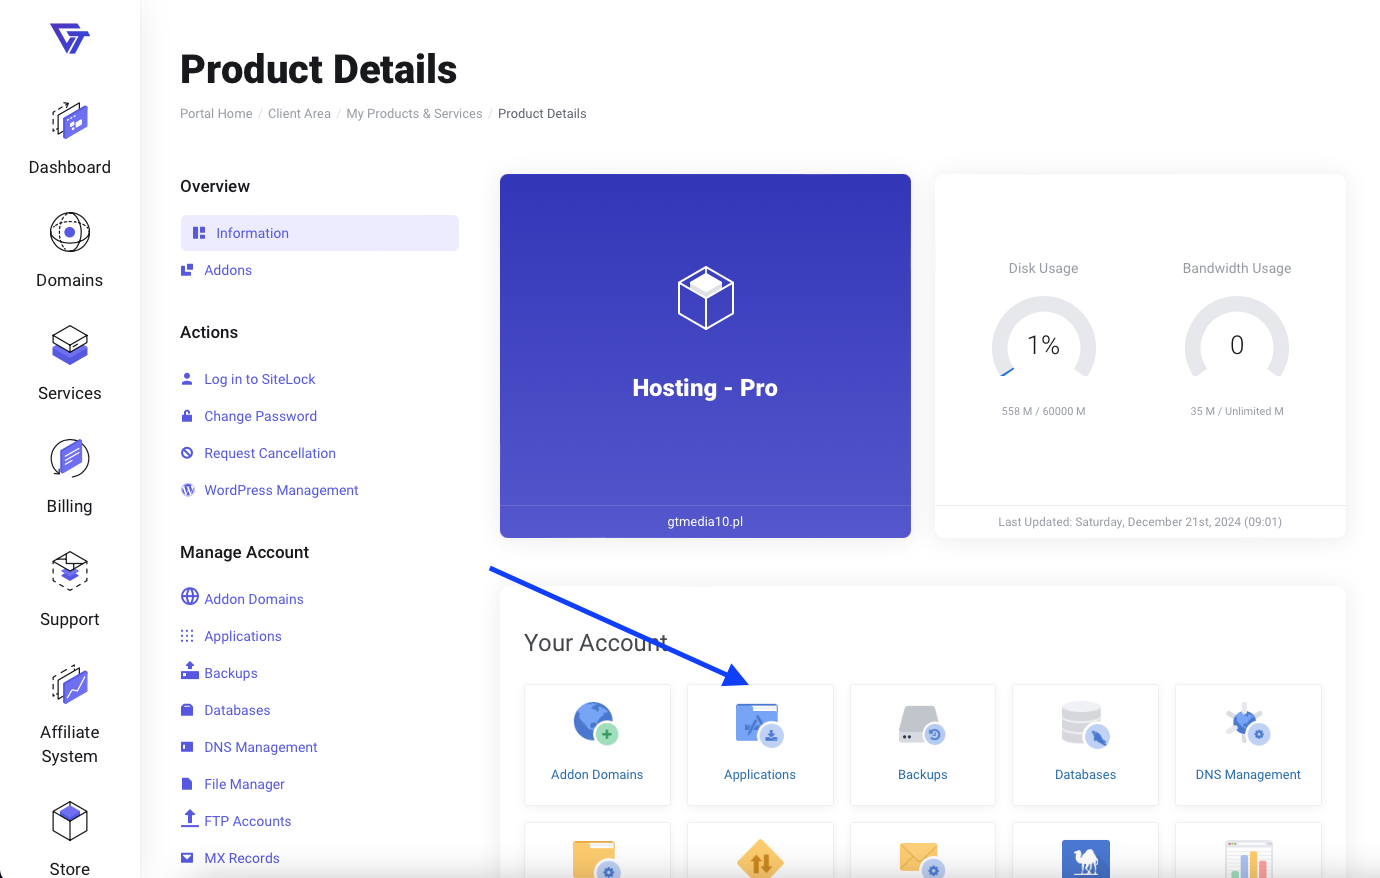
Task: Select the Information overview item
Action: tap(320, 233)
